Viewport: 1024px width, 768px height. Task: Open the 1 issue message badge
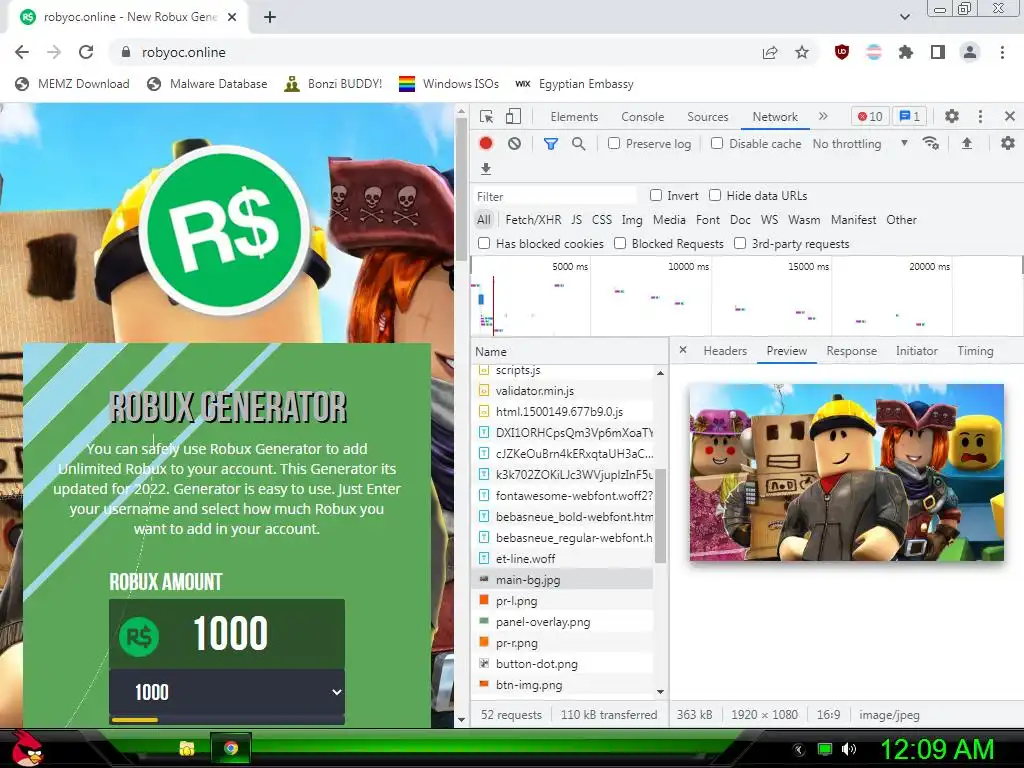910,117
